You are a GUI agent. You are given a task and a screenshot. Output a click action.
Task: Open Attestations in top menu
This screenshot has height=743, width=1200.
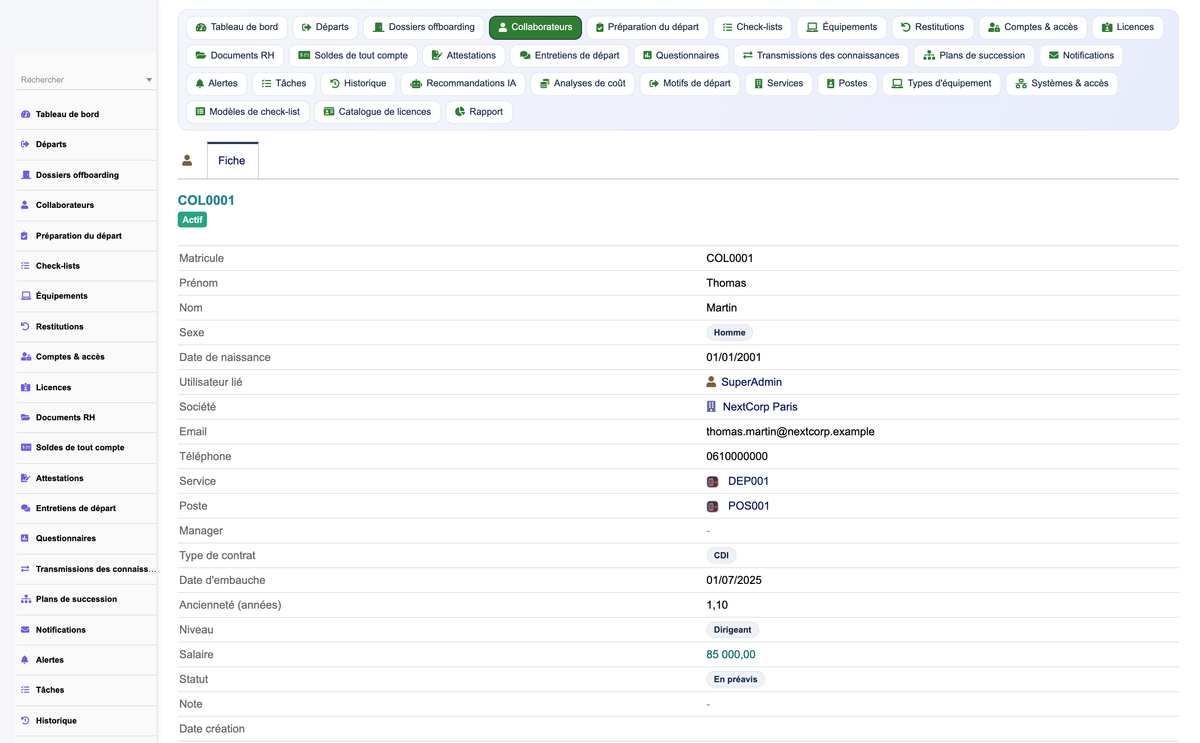pyautogui.click(x=463, y=55)
